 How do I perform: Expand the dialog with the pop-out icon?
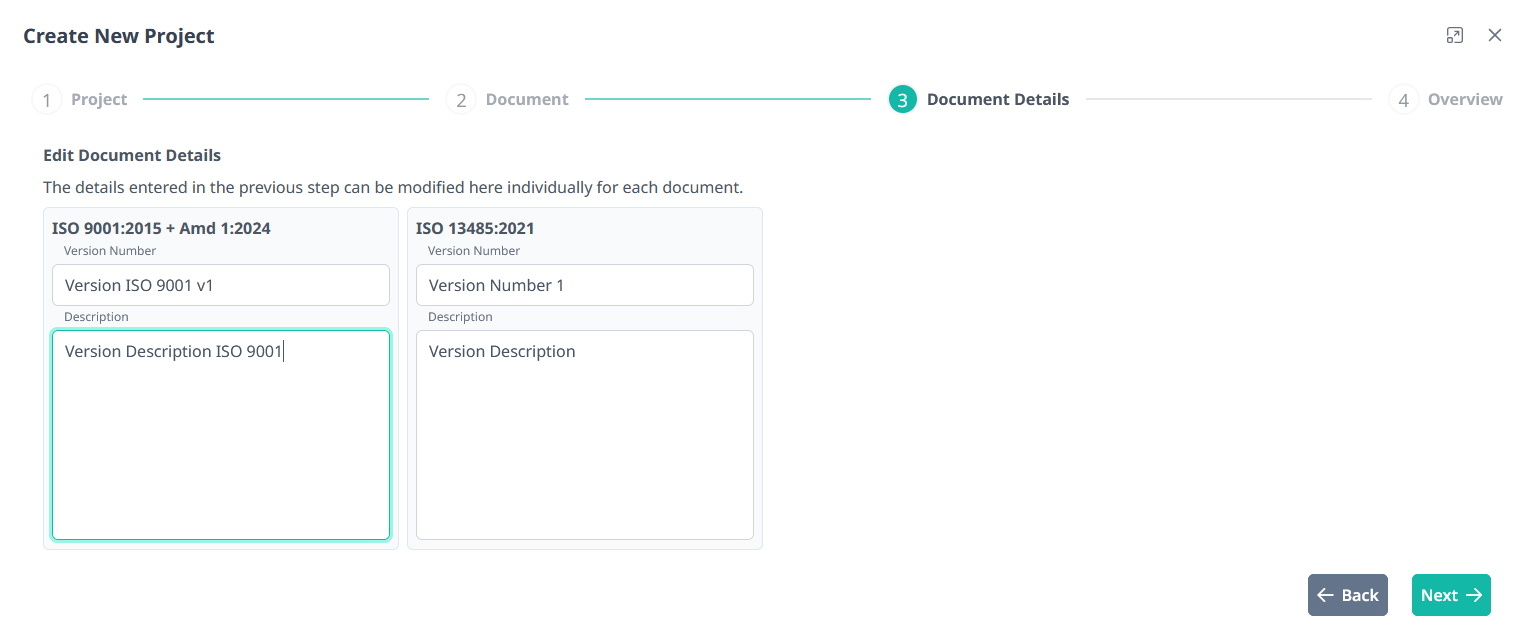pyautogui.click(x=1455, y=36)
